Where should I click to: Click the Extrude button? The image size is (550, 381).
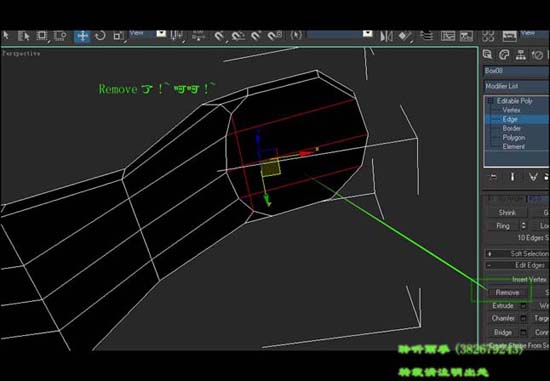coord(503,306)
